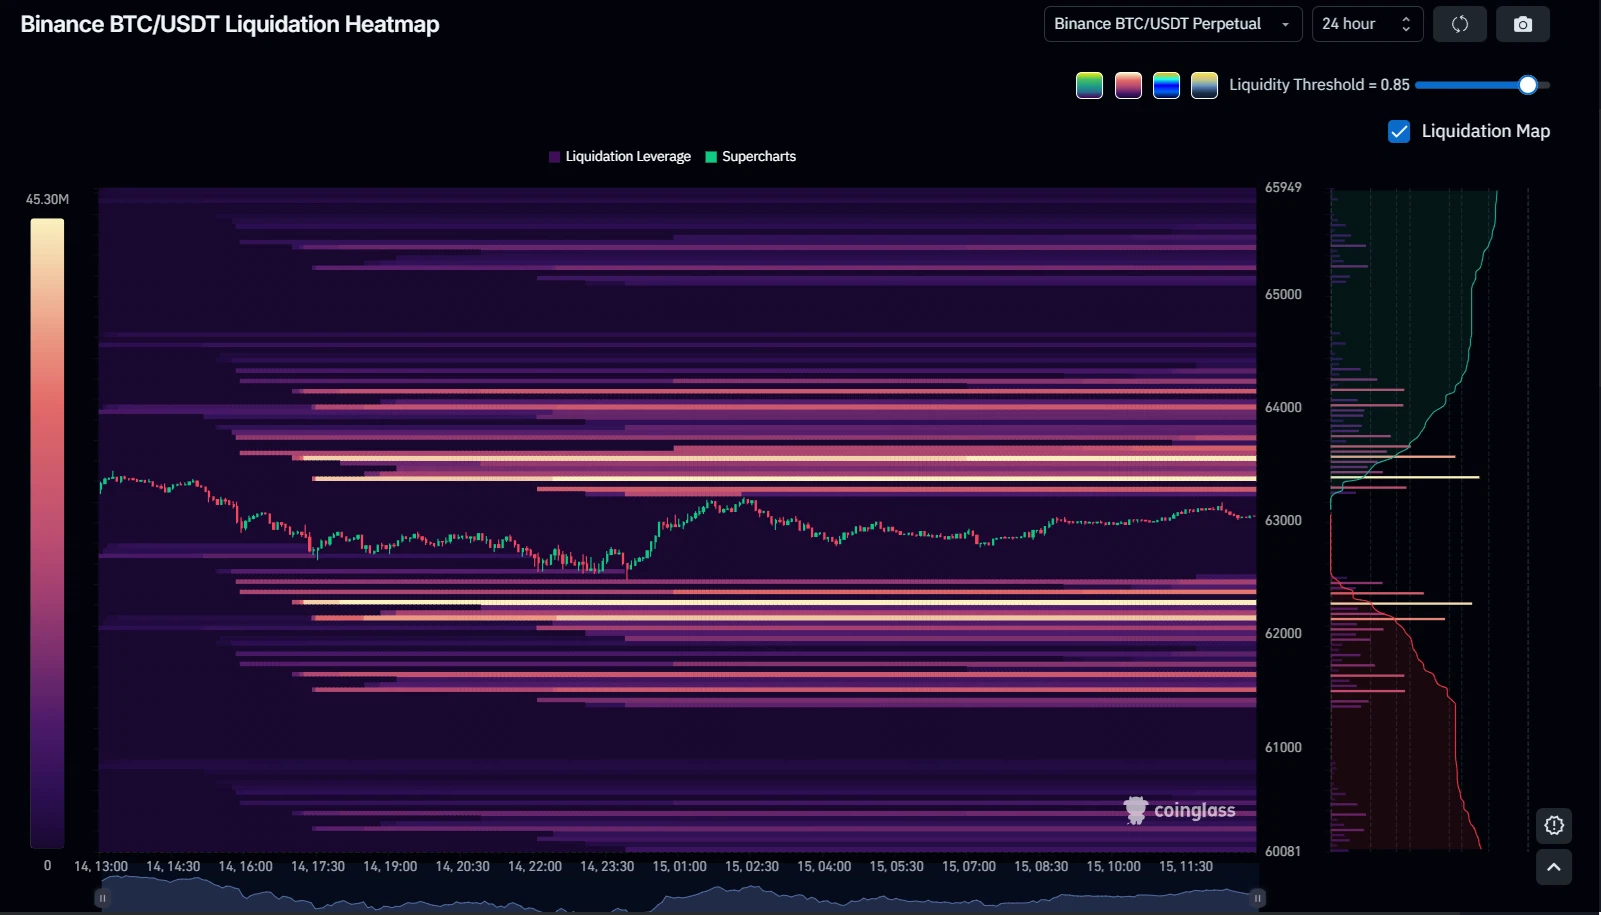The image size is (1601, 915).
Task: Click the 64000 price axis label
Action: click(x=1283, y=408)
